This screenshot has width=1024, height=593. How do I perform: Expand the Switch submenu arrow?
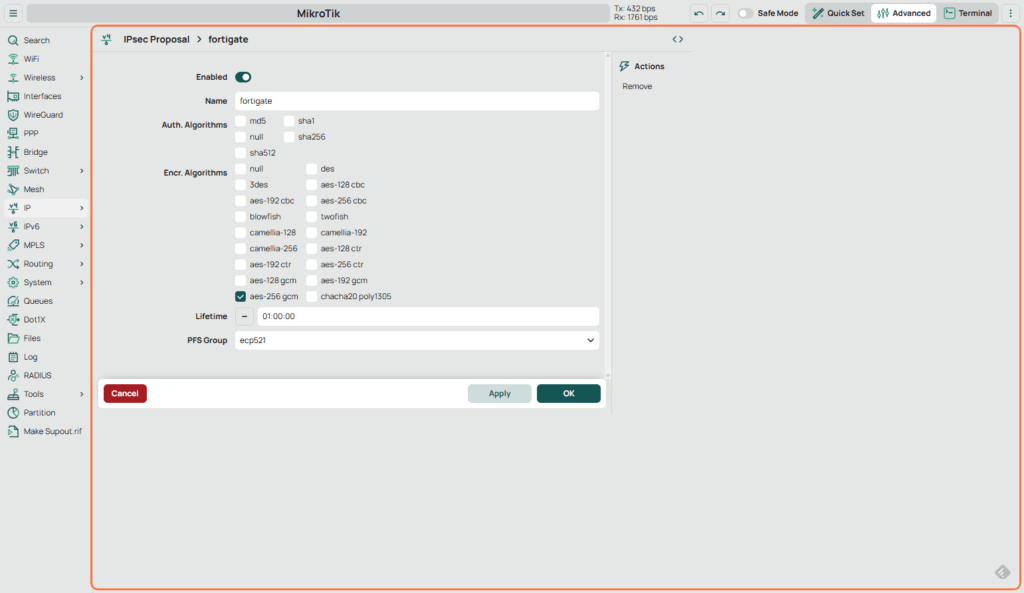click(x=82, y=170)
